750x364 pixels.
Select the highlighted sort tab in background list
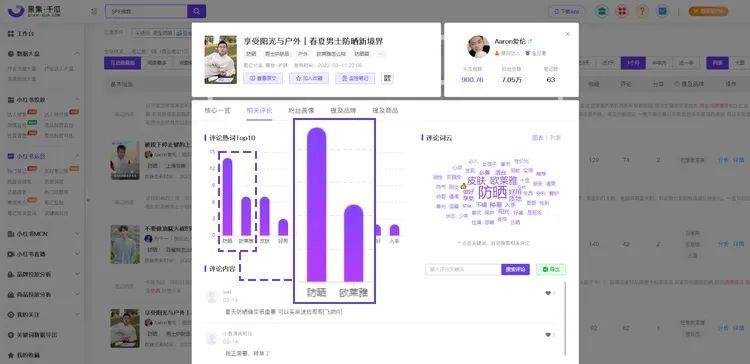(x=122, y=63)
